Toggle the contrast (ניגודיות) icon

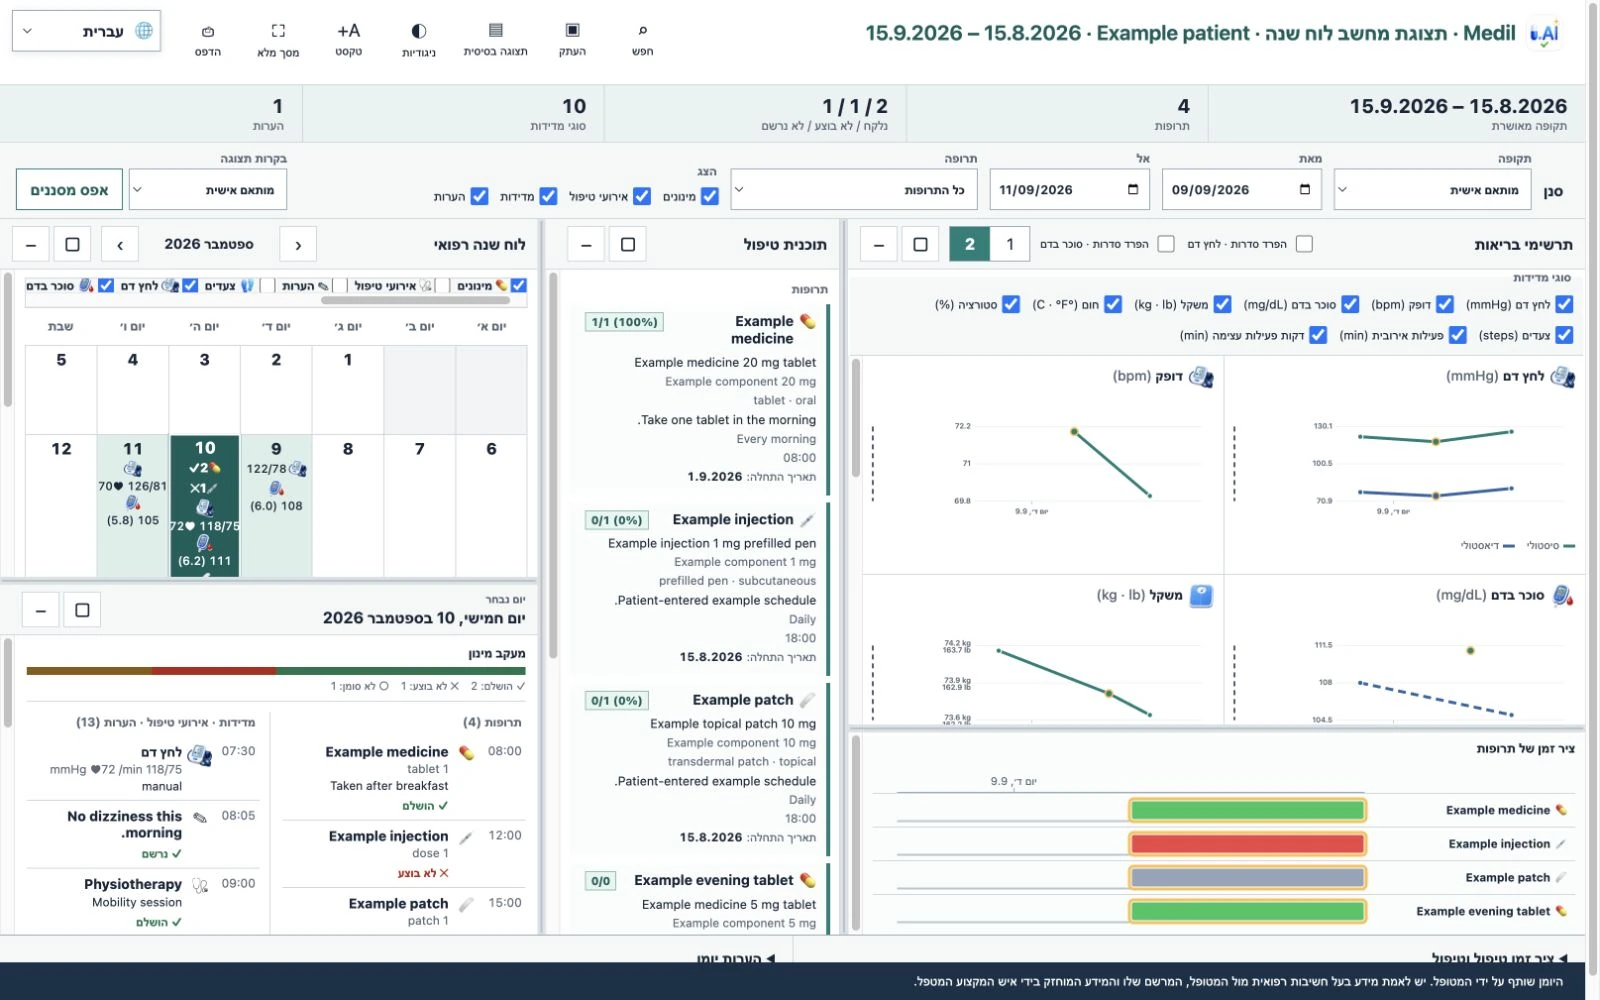coord(418,39)
